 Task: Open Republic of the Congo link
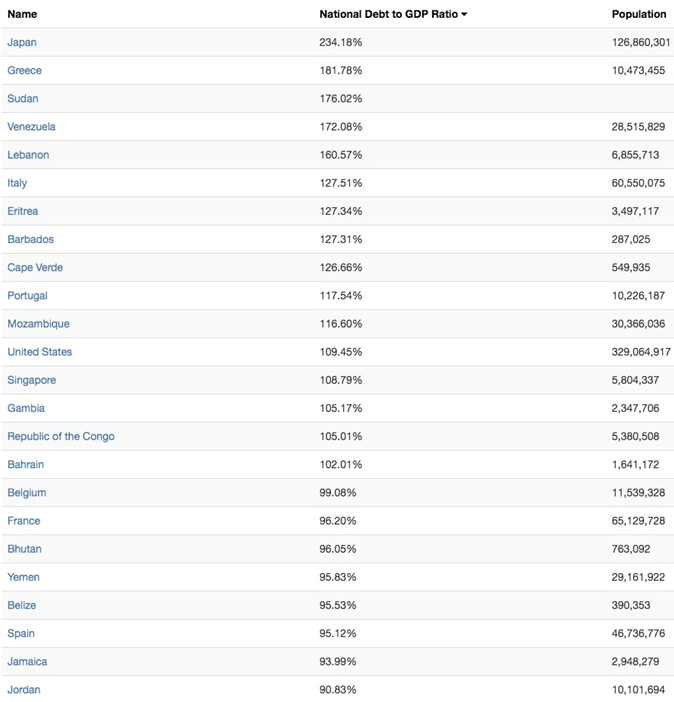(61, 436)
